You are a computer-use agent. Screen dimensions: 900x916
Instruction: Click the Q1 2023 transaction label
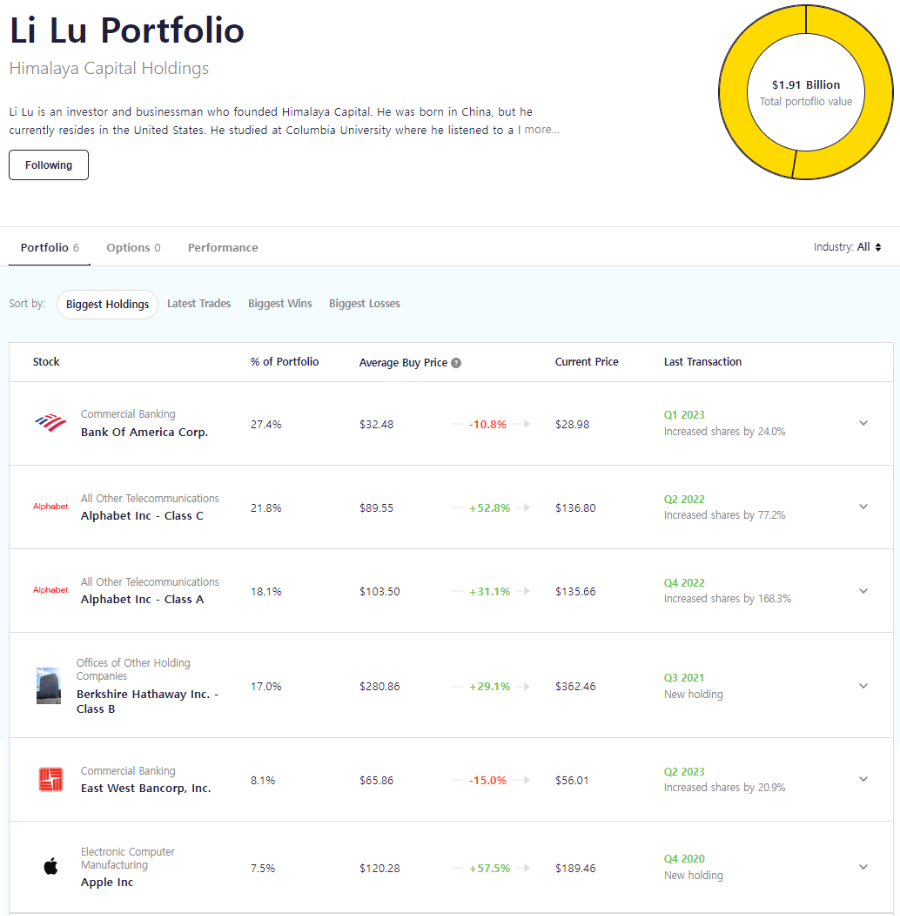pyautogui.click(x=684, y=415)
